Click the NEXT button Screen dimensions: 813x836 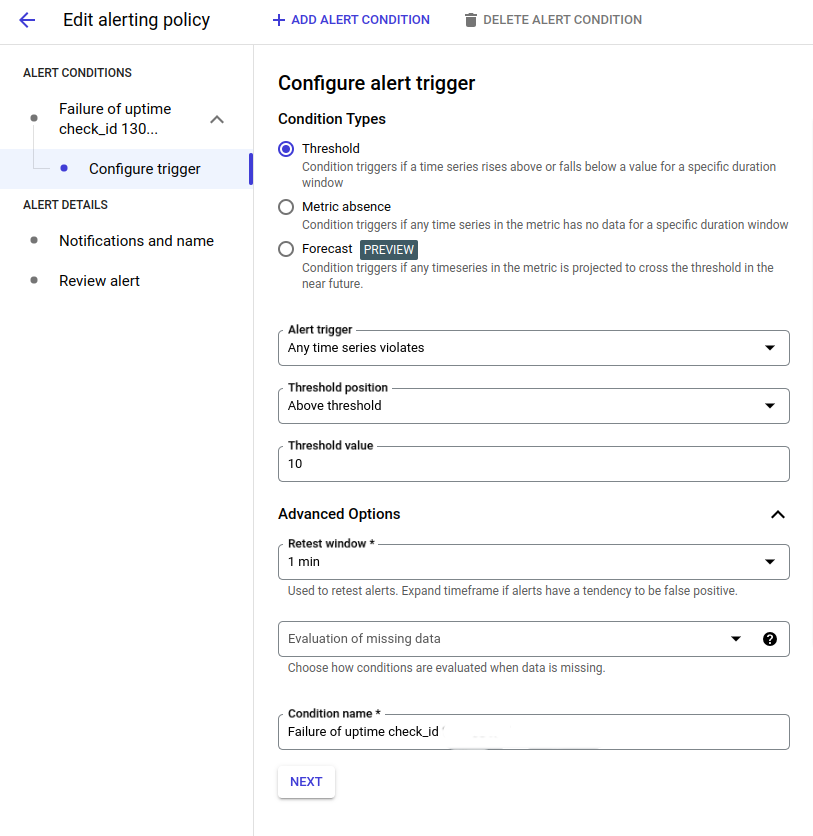pyautogui.click(x=305, y=782)
